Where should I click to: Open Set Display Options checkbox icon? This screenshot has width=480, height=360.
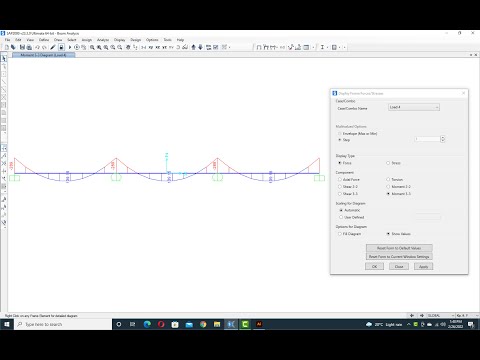pos(216,47)
